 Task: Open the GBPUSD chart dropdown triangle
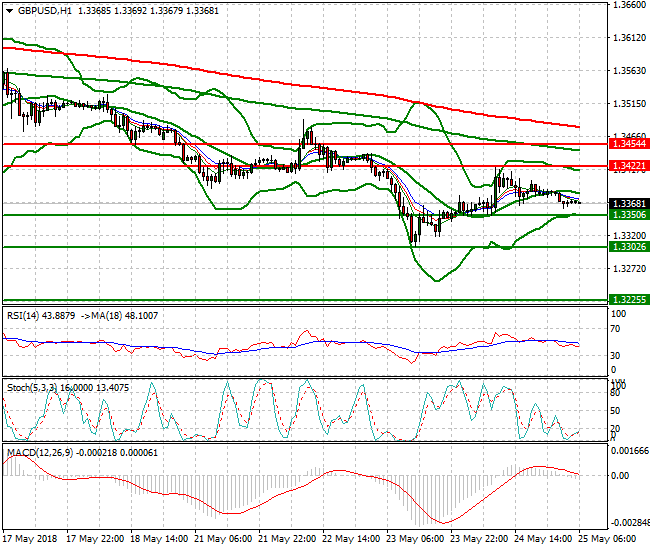(x=9, y=11)
